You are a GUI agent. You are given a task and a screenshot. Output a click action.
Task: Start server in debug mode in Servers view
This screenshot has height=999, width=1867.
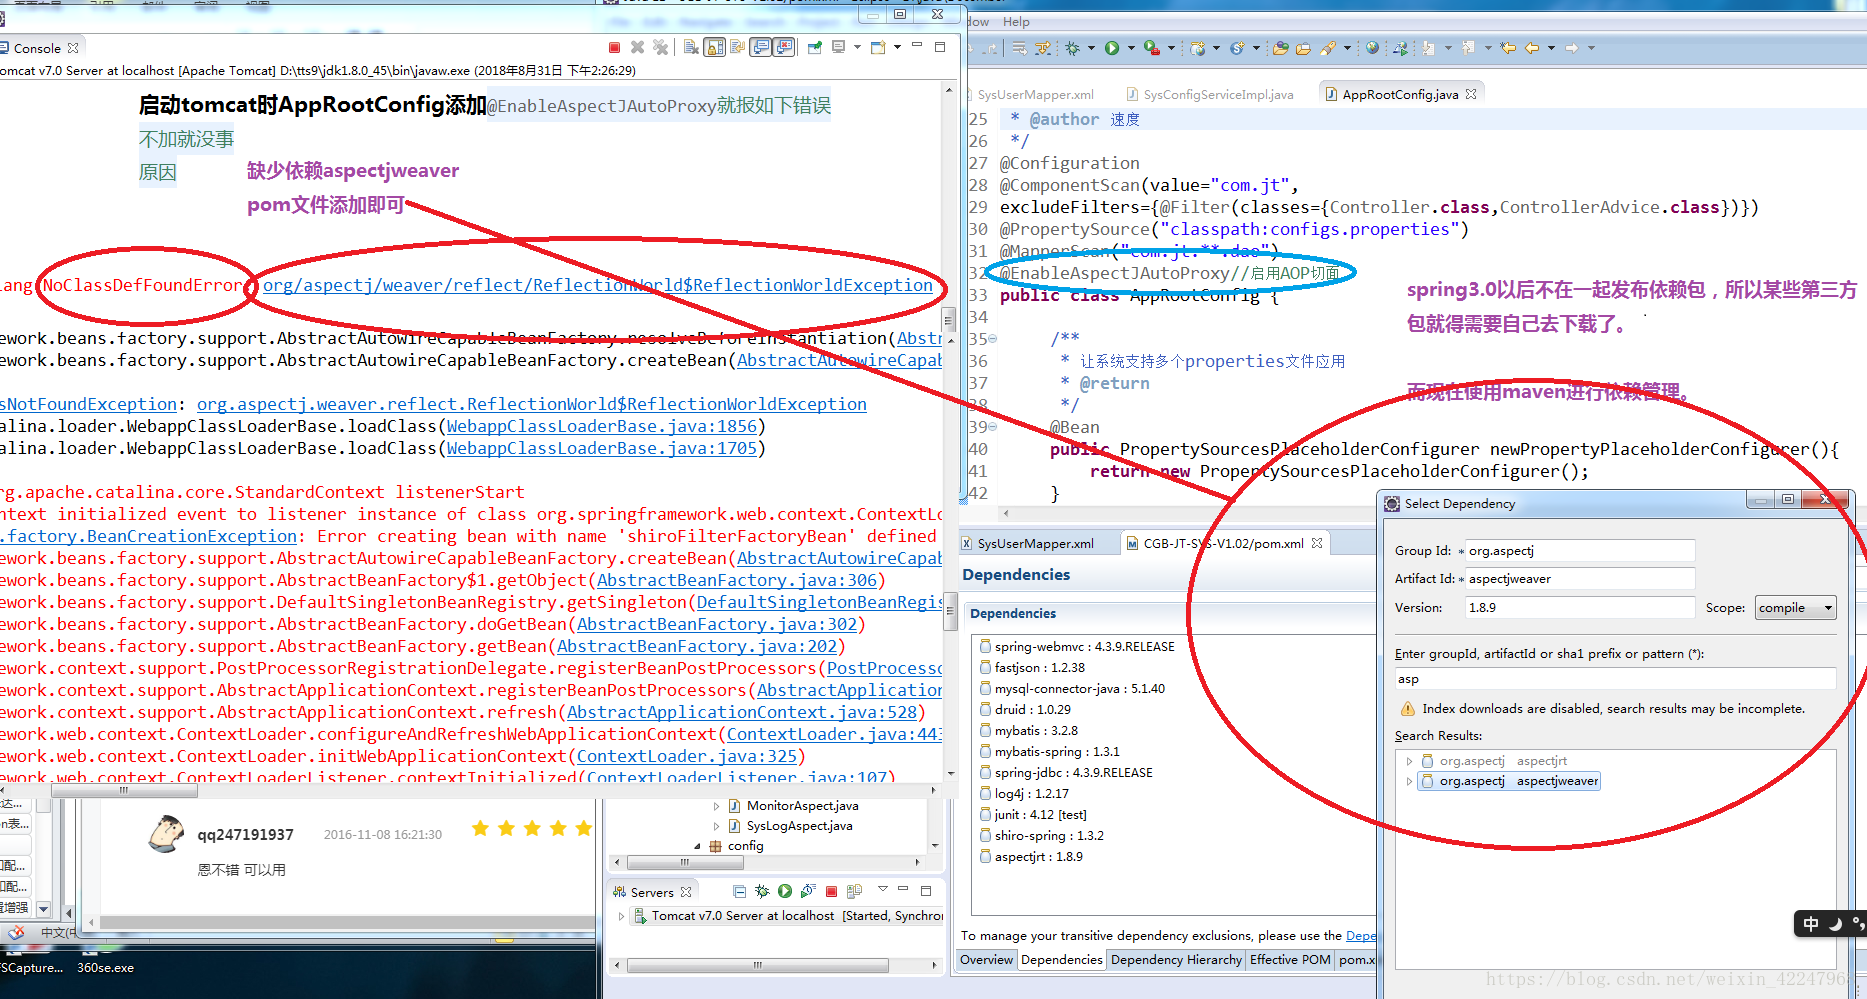coord(762,891)
